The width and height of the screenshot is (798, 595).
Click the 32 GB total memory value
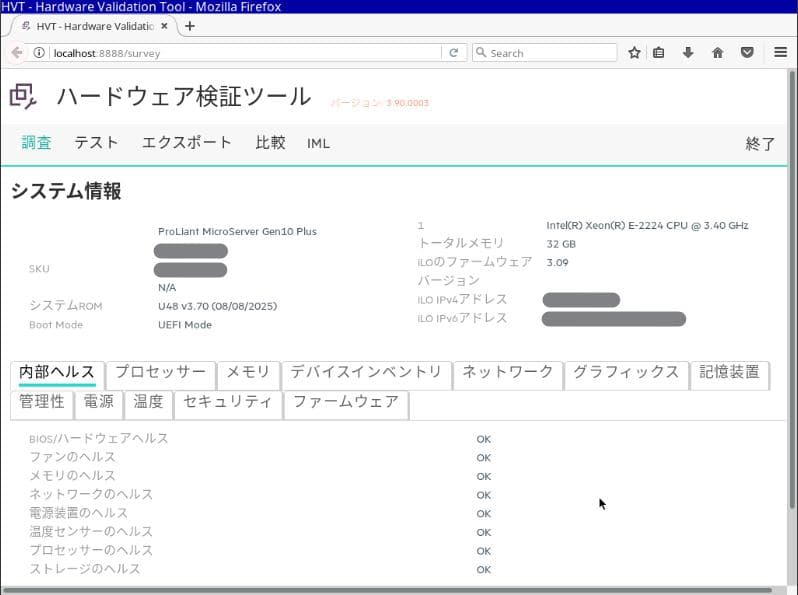pyautogui.click(x=561, y=244)
